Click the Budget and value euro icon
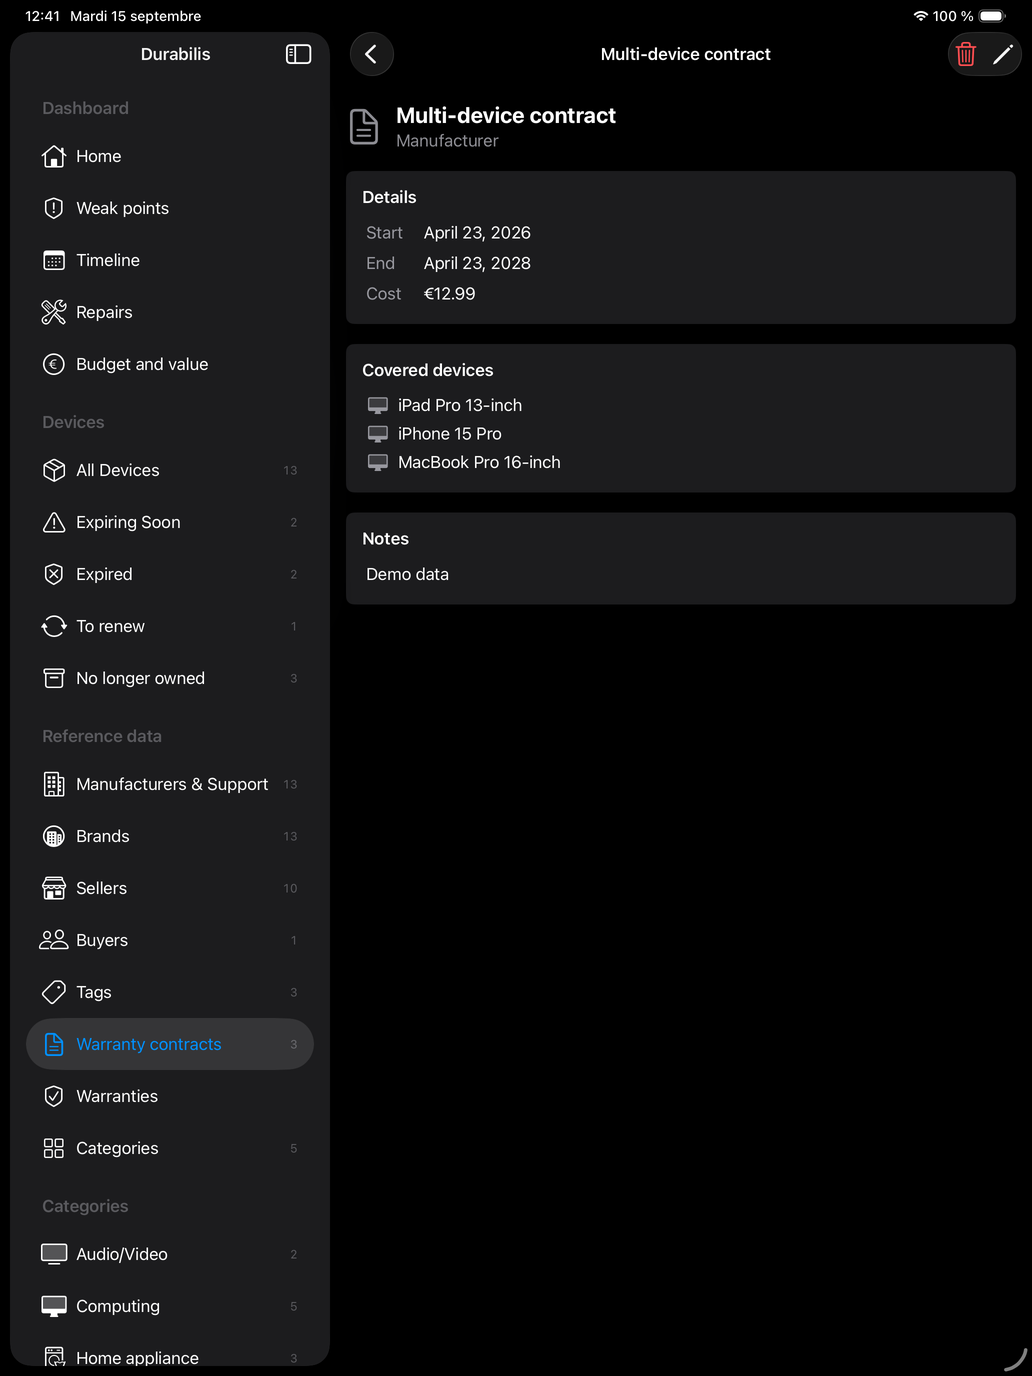This screenshot has width=1032, height=1376. [x=54, y=364]
